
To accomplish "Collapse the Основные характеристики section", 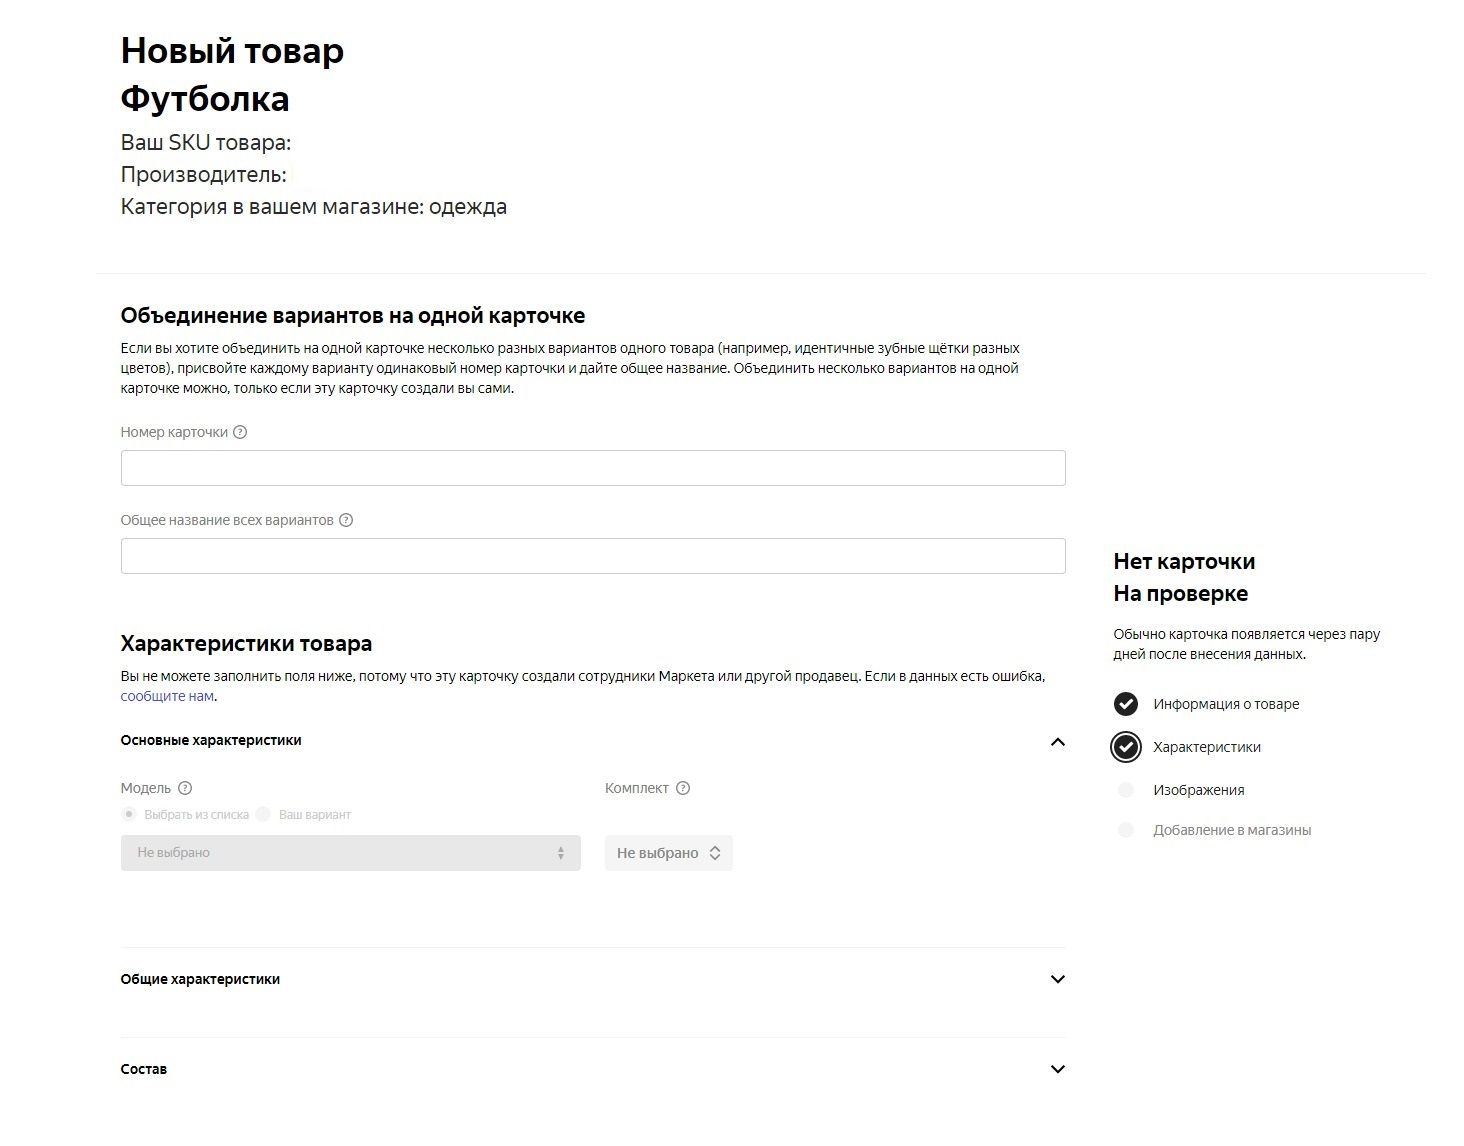I will [x=1058, y=741].
